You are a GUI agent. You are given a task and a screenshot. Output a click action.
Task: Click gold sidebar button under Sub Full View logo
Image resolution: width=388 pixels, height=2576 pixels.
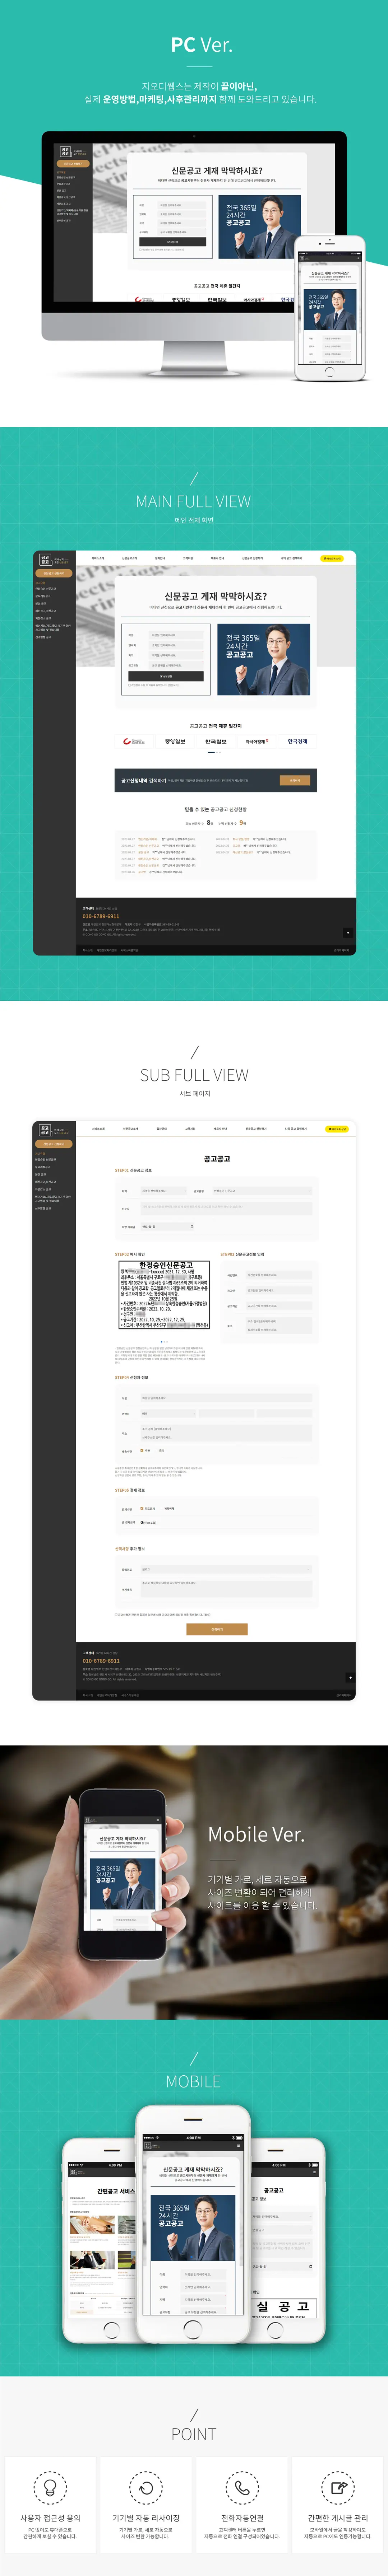click(54, 1143)
